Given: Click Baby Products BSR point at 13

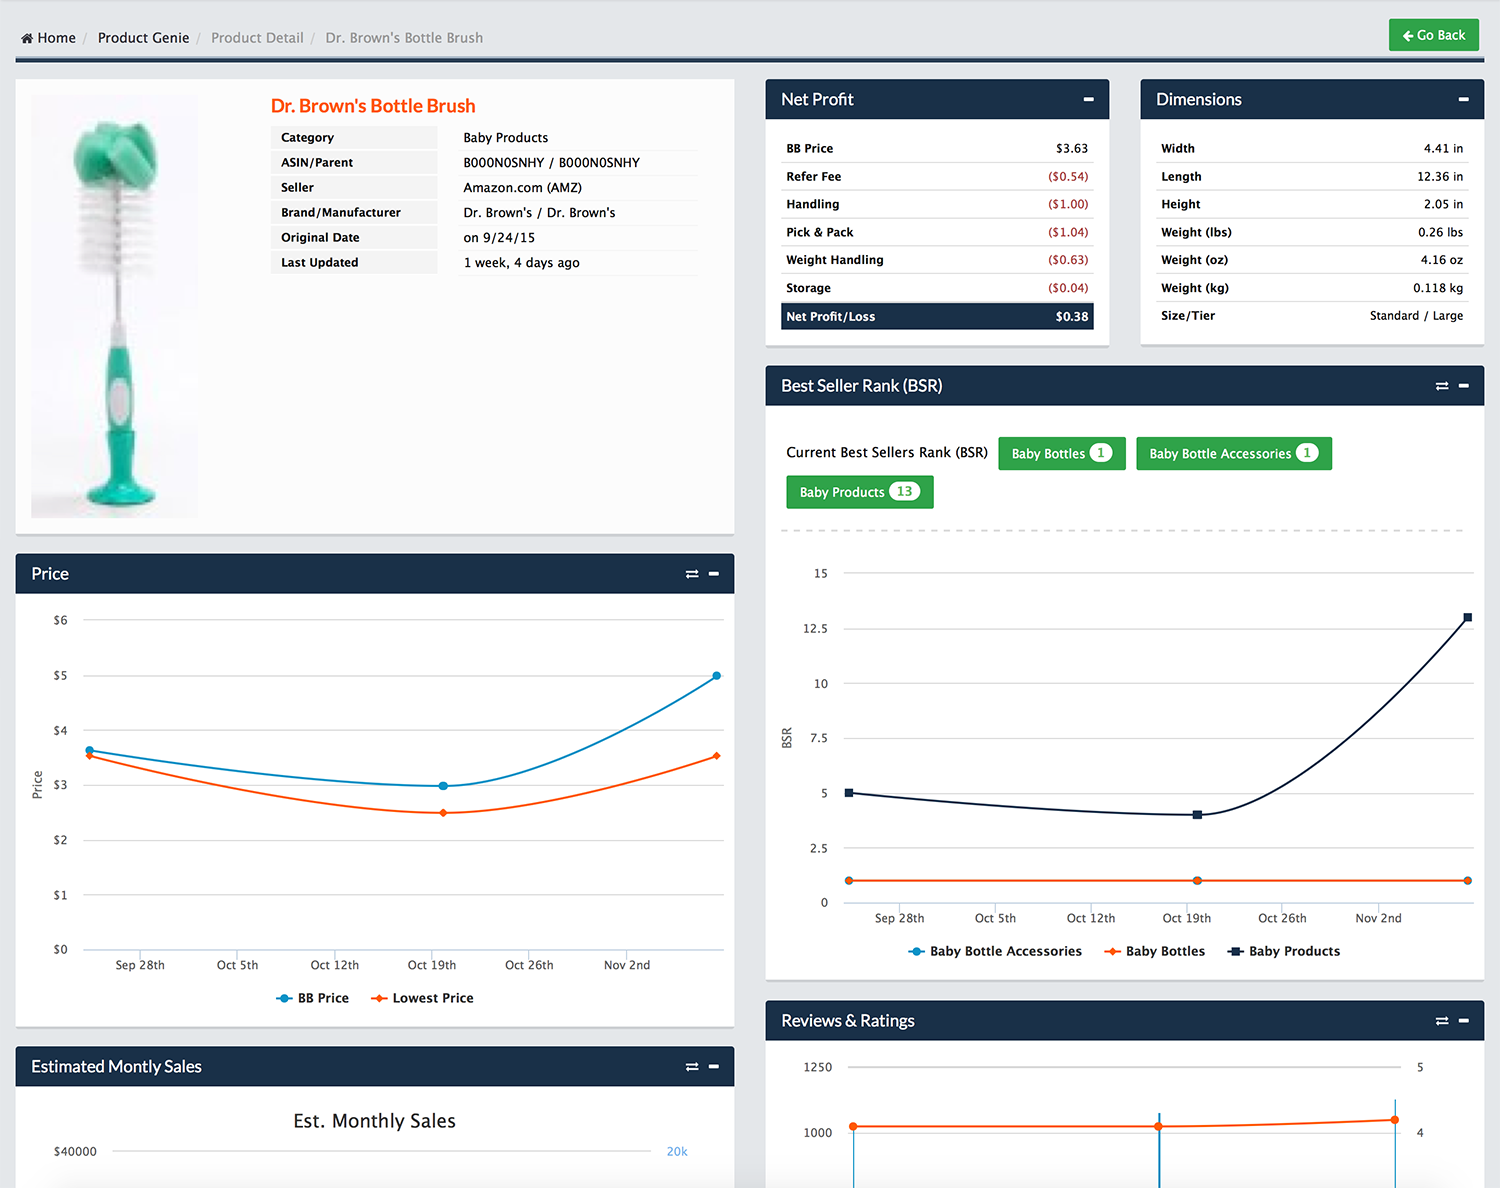Looking at the screenshot, I should coord(1467,618).
